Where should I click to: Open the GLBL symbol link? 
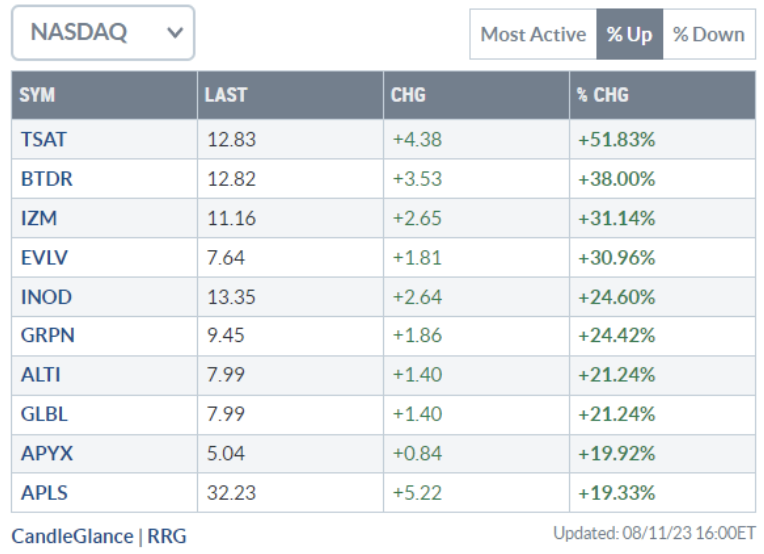pos(44,414)
